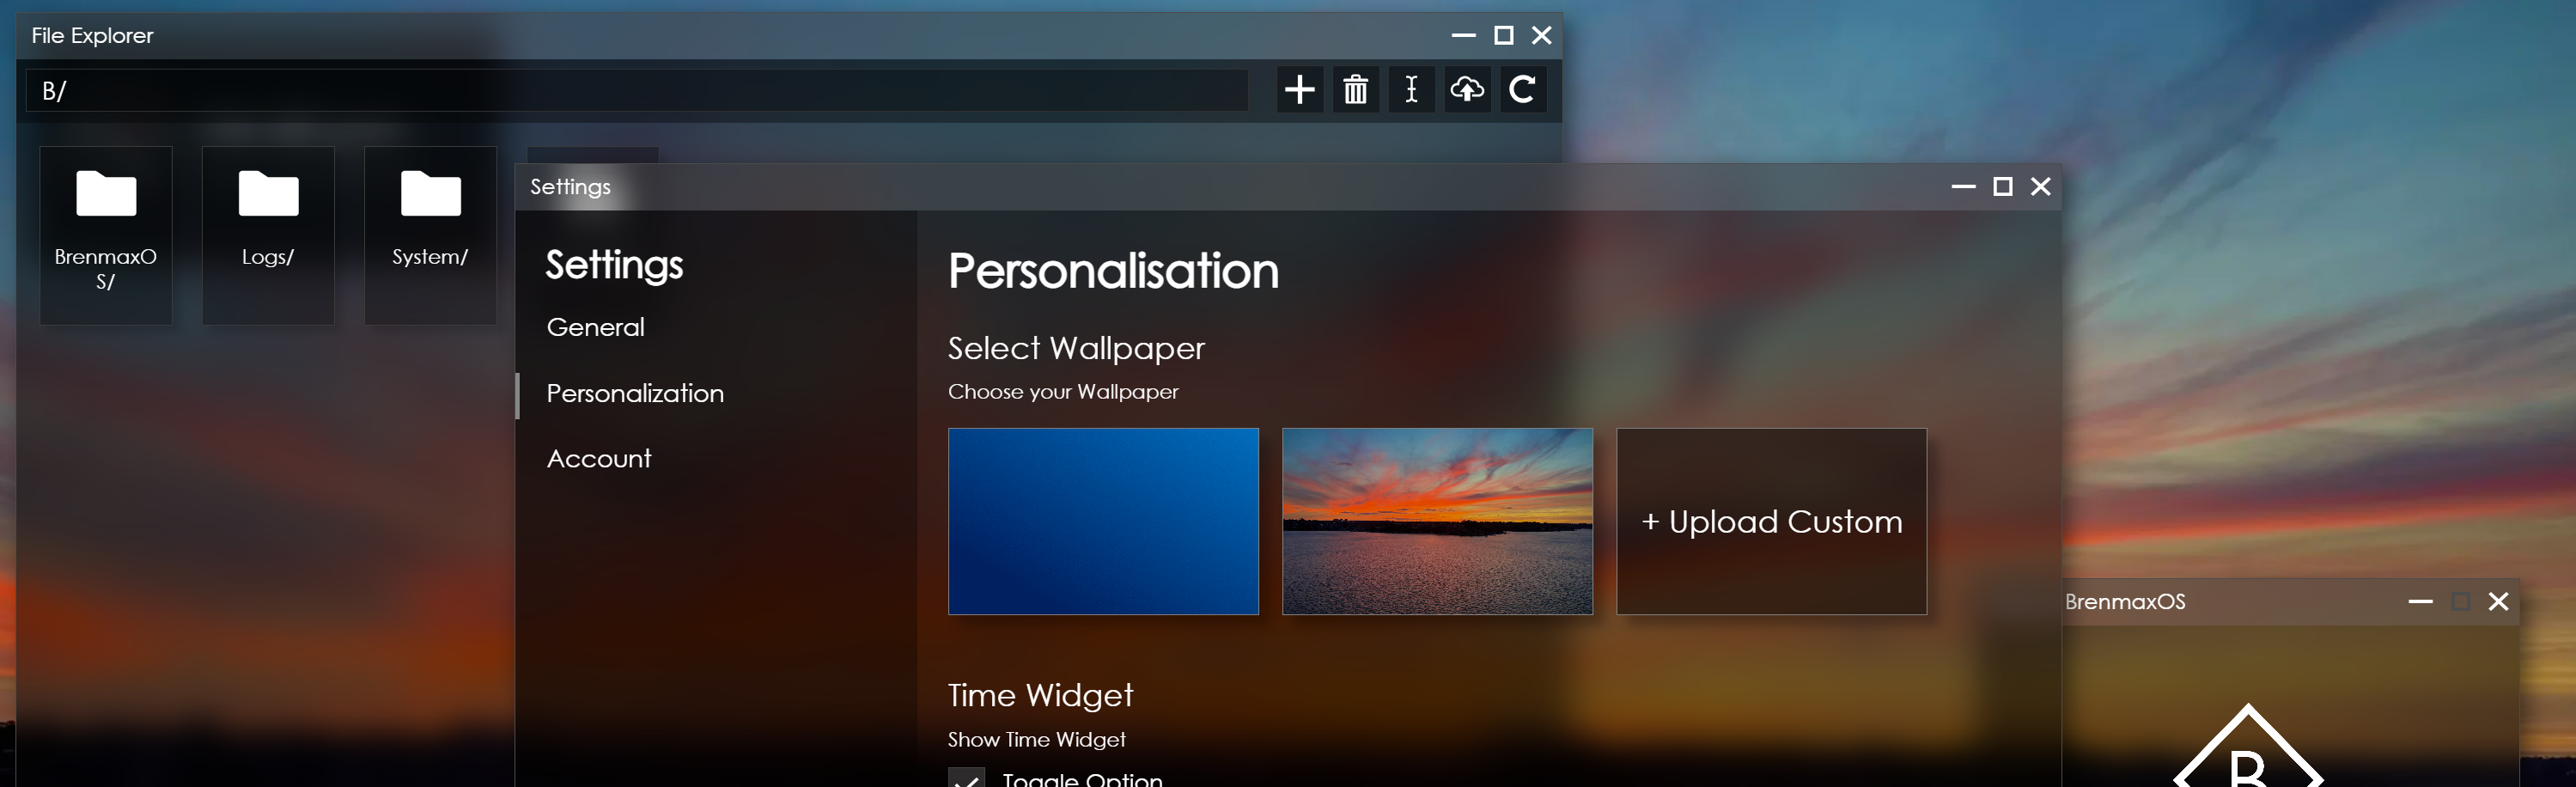Viewport: 2576px width, 787px height.
Task: Click the File Explorer path field showing B/
Action: point(637,91)
